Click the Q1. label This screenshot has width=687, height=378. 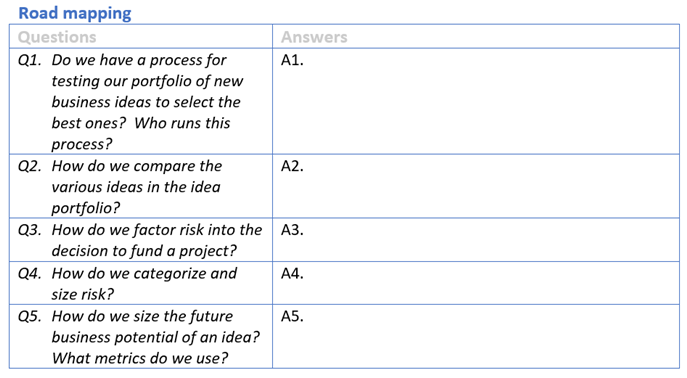[29, 60]
